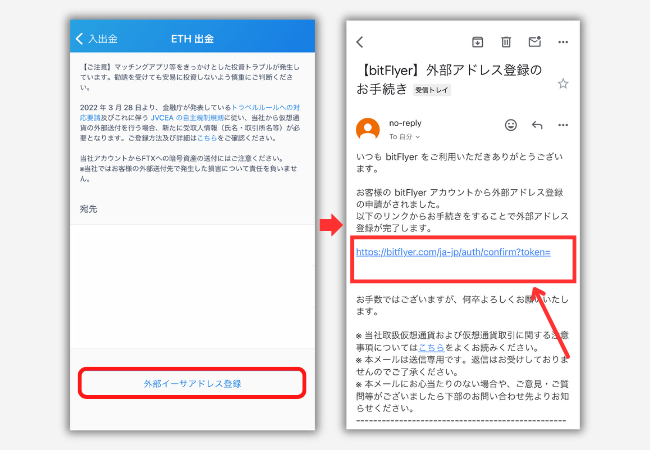Click the email subject 外部アドレス登録のお手続き
Viewport: 650px width, 450px height.
[x=449, y=79]
